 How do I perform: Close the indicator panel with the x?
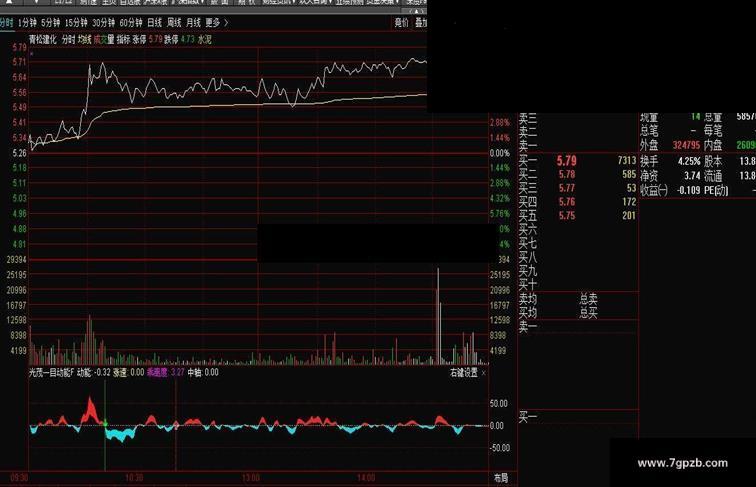click(x=484, y=373)
